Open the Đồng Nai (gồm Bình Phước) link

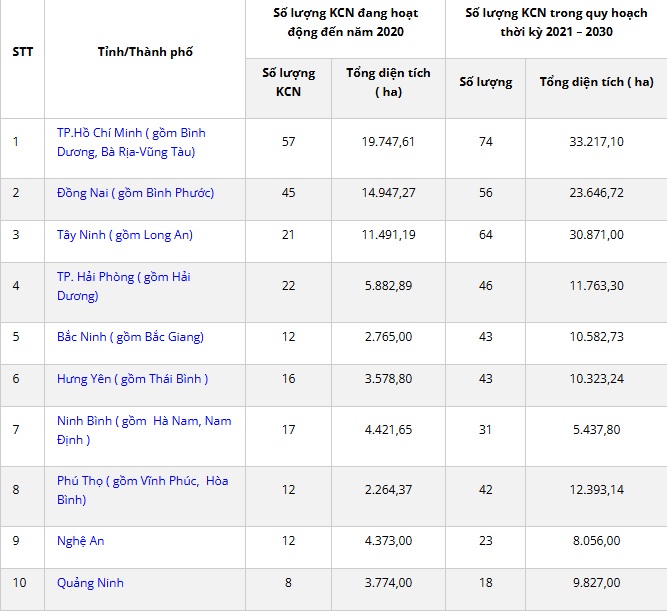(x=135, y=193)
